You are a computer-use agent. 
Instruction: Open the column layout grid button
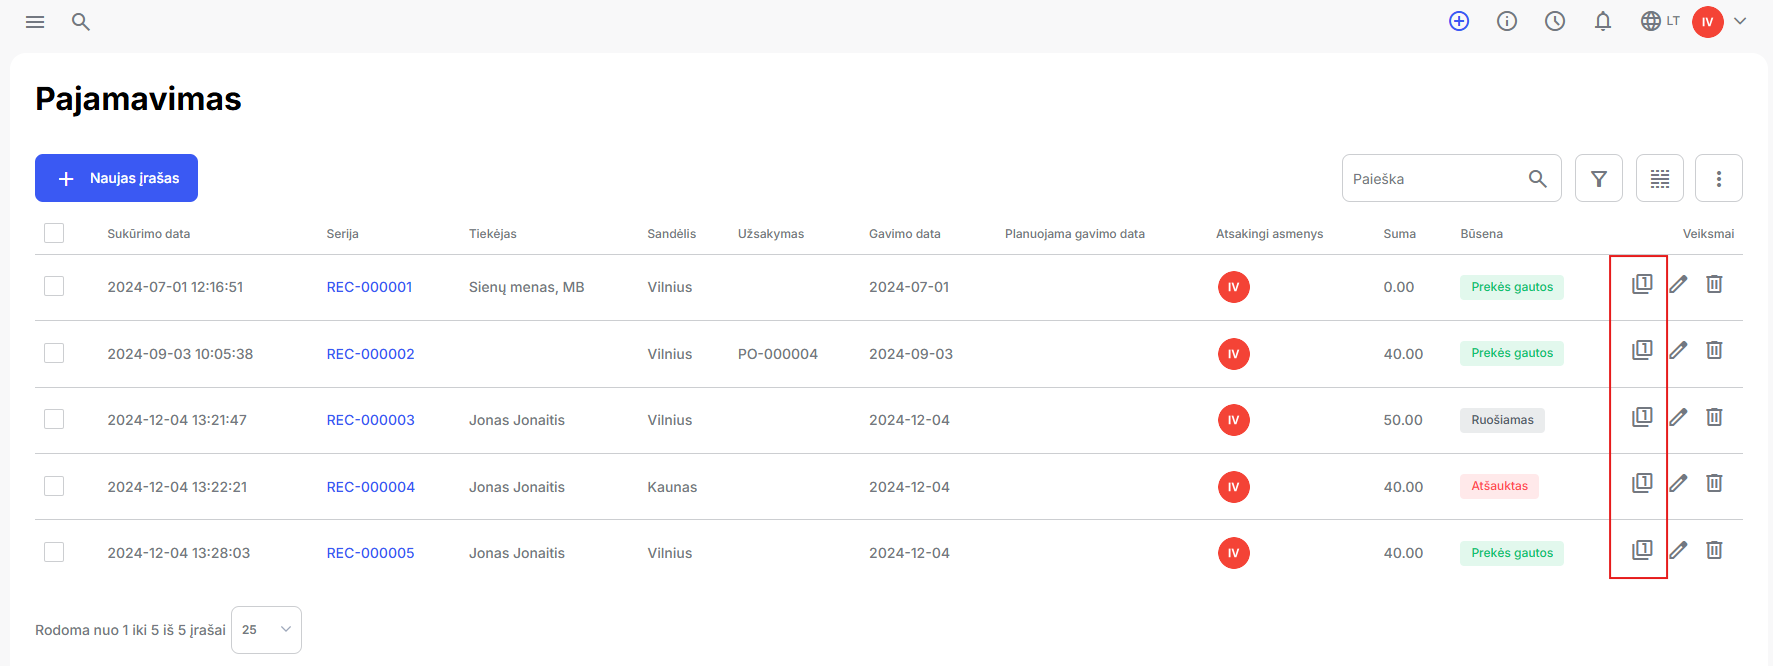click(1660, 178)
